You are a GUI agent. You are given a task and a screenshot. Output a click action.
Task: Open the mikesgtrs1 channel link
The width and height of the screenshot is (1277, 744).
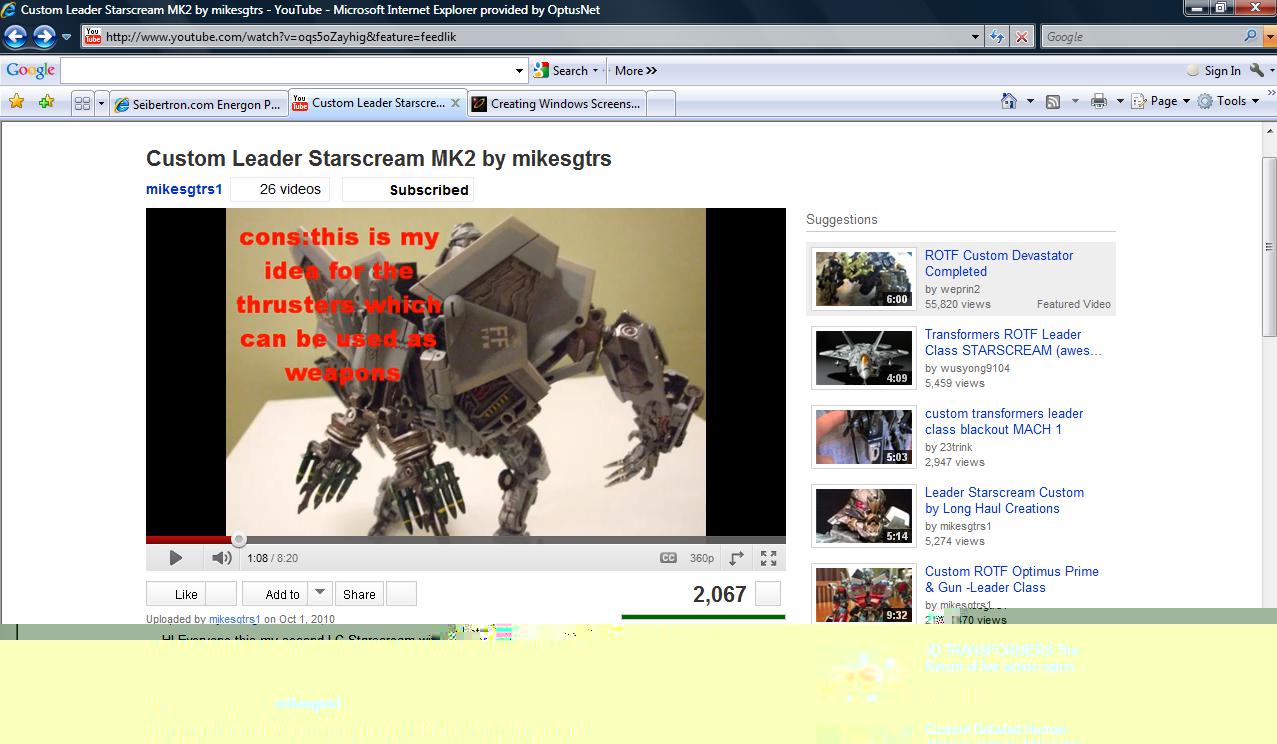184,189
